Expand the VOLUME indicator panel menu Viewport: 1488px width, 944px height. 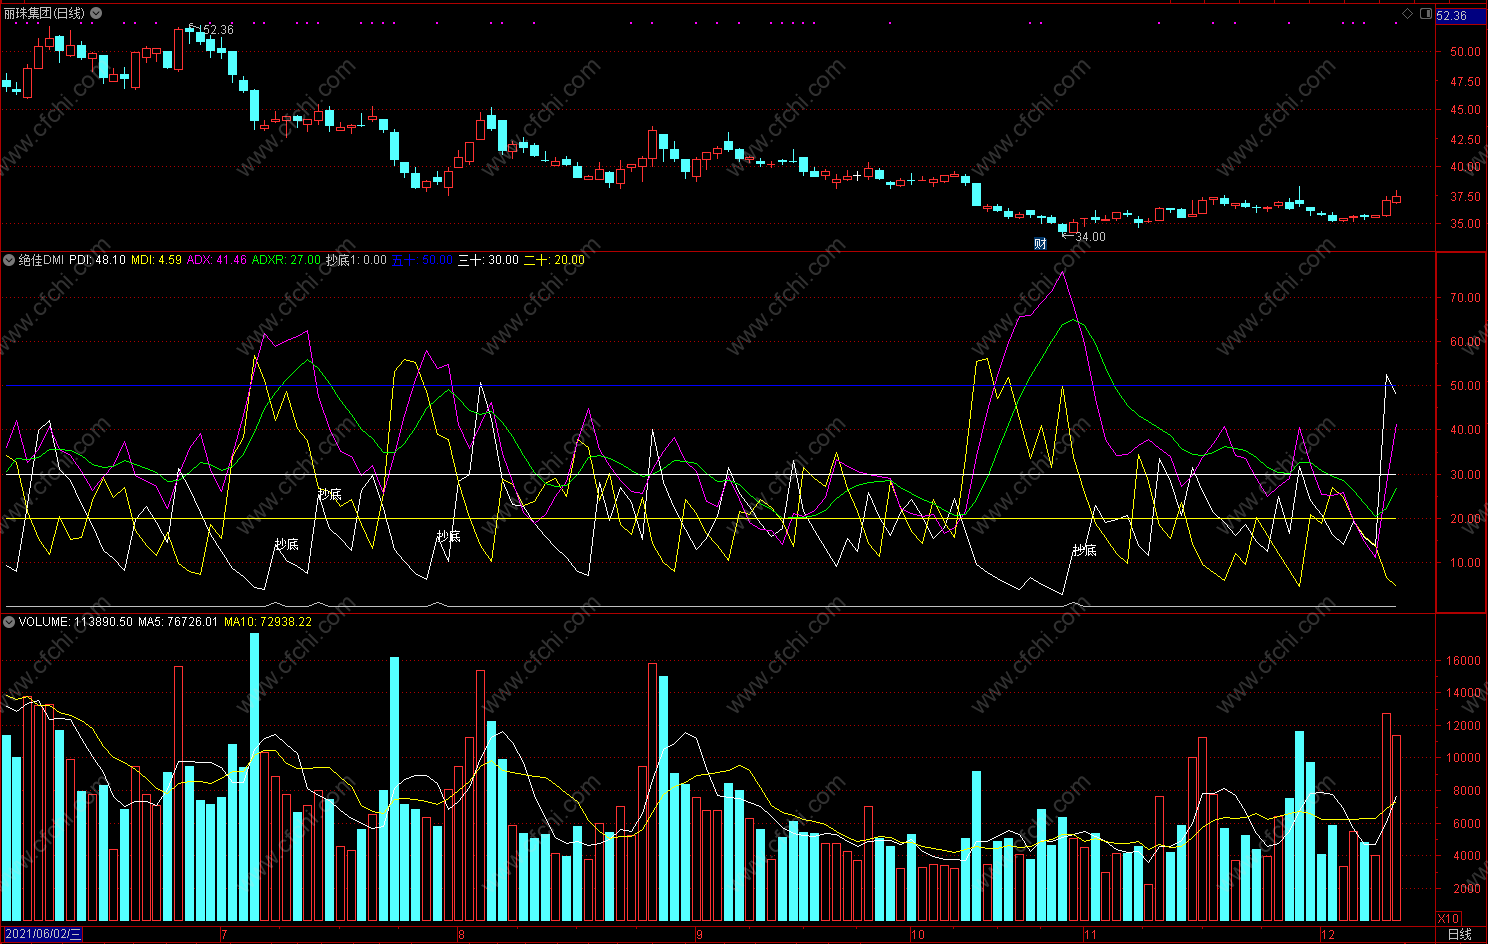click(9, 622)
